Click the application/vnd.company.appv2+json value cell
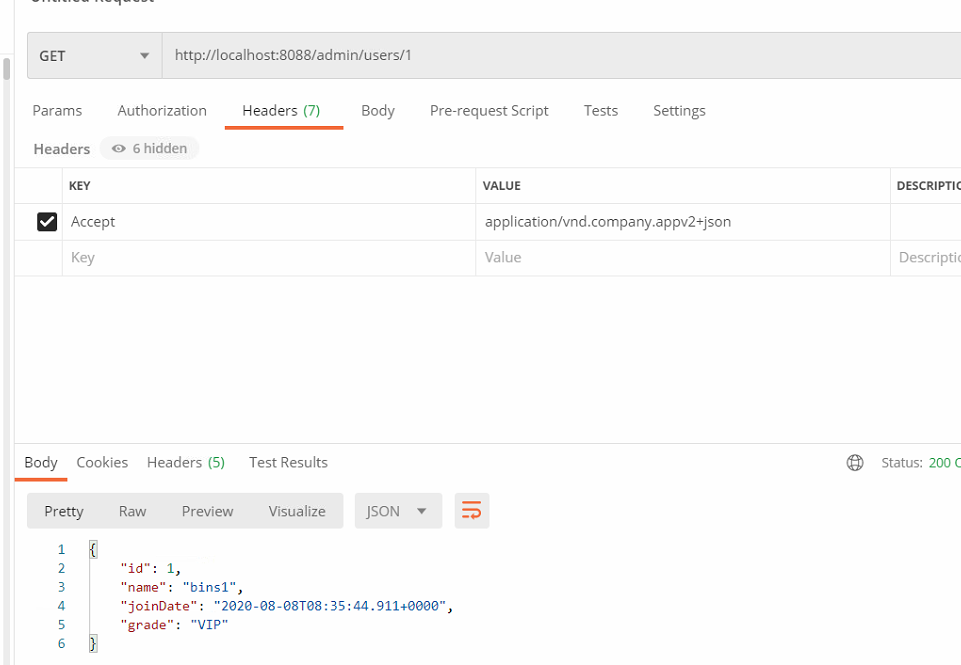This screenshot has height=665, width=961. coord(683,222)
